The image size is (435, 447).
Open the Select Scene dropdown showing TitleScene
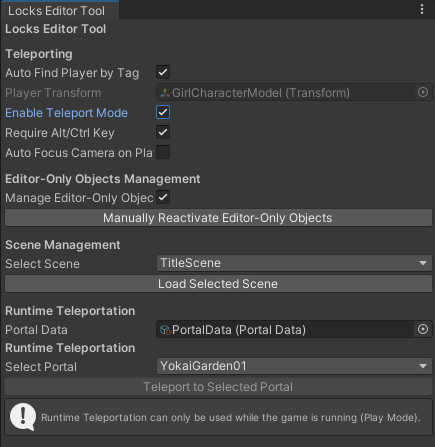pos(294,263)
